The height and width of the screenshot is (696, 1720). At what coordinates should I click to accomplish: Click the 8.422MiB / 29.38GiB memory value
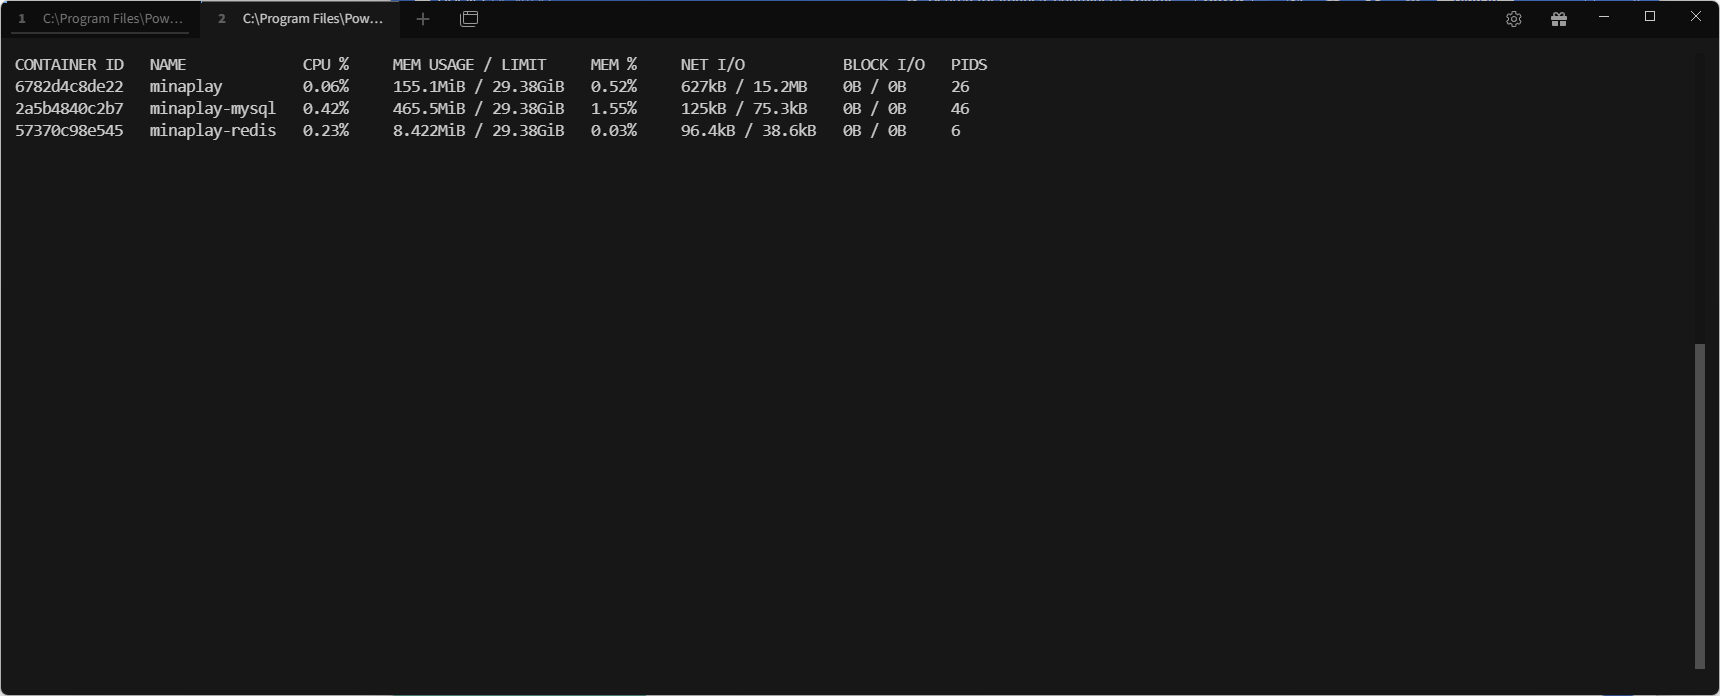(478, 131)
